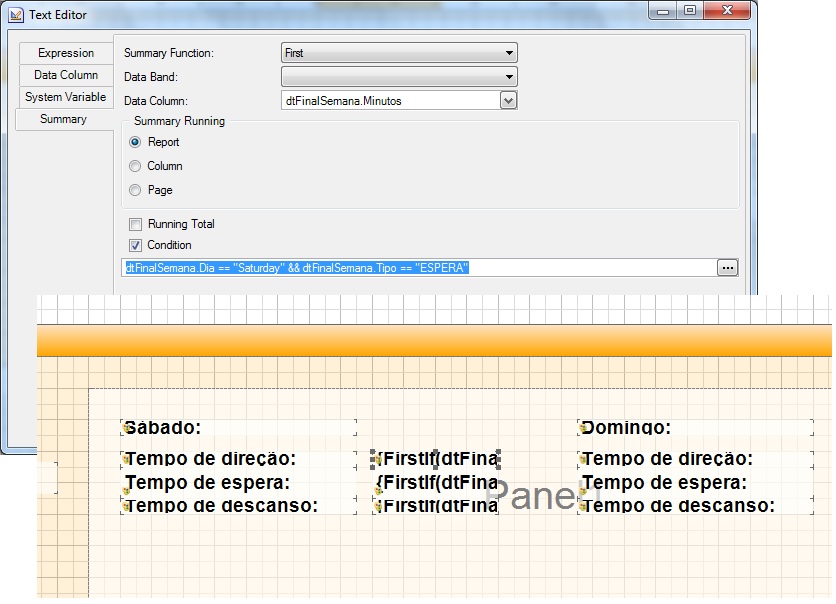Minimize the Text Editor window
This screenshot has width=836, height=604.
coord(663,11)
